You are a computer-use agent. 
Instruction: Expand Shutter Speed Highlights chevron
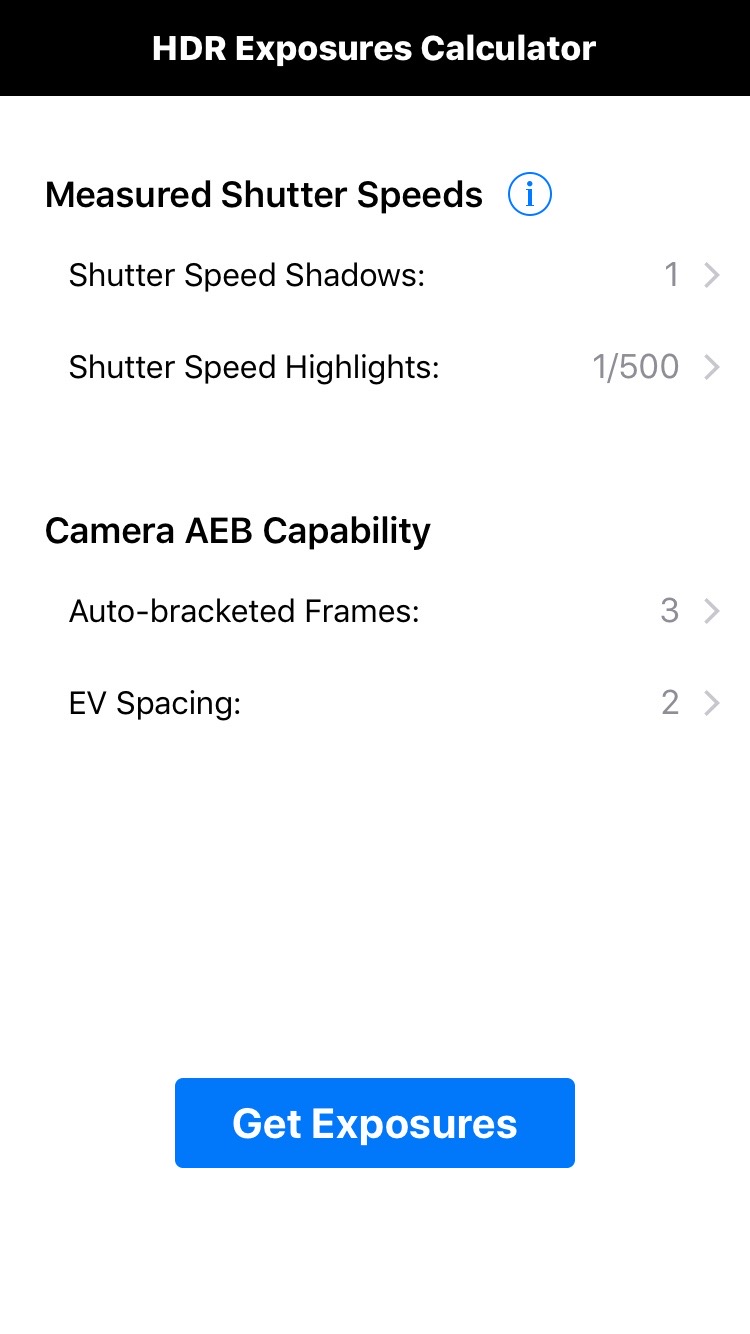712,368
